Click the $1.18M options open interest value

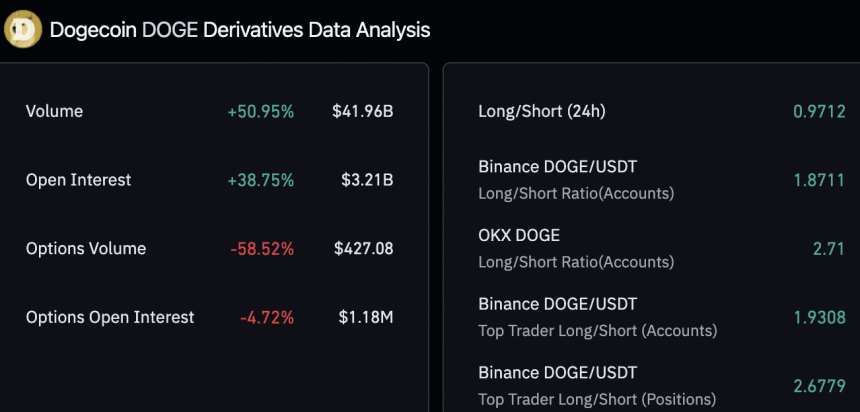pyautogui.click(x=366, y=317)
